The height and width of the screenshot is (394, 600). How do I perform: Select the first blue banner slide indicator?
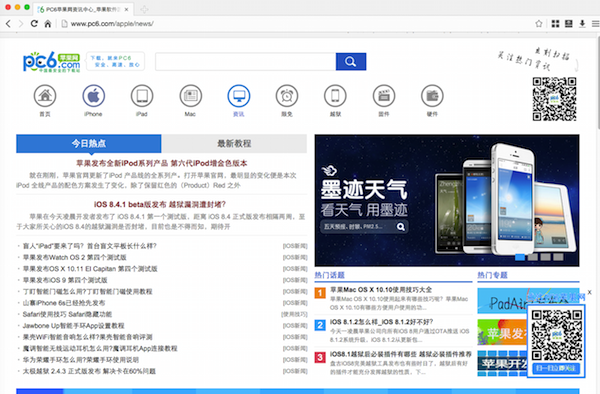tap(520, 257)
